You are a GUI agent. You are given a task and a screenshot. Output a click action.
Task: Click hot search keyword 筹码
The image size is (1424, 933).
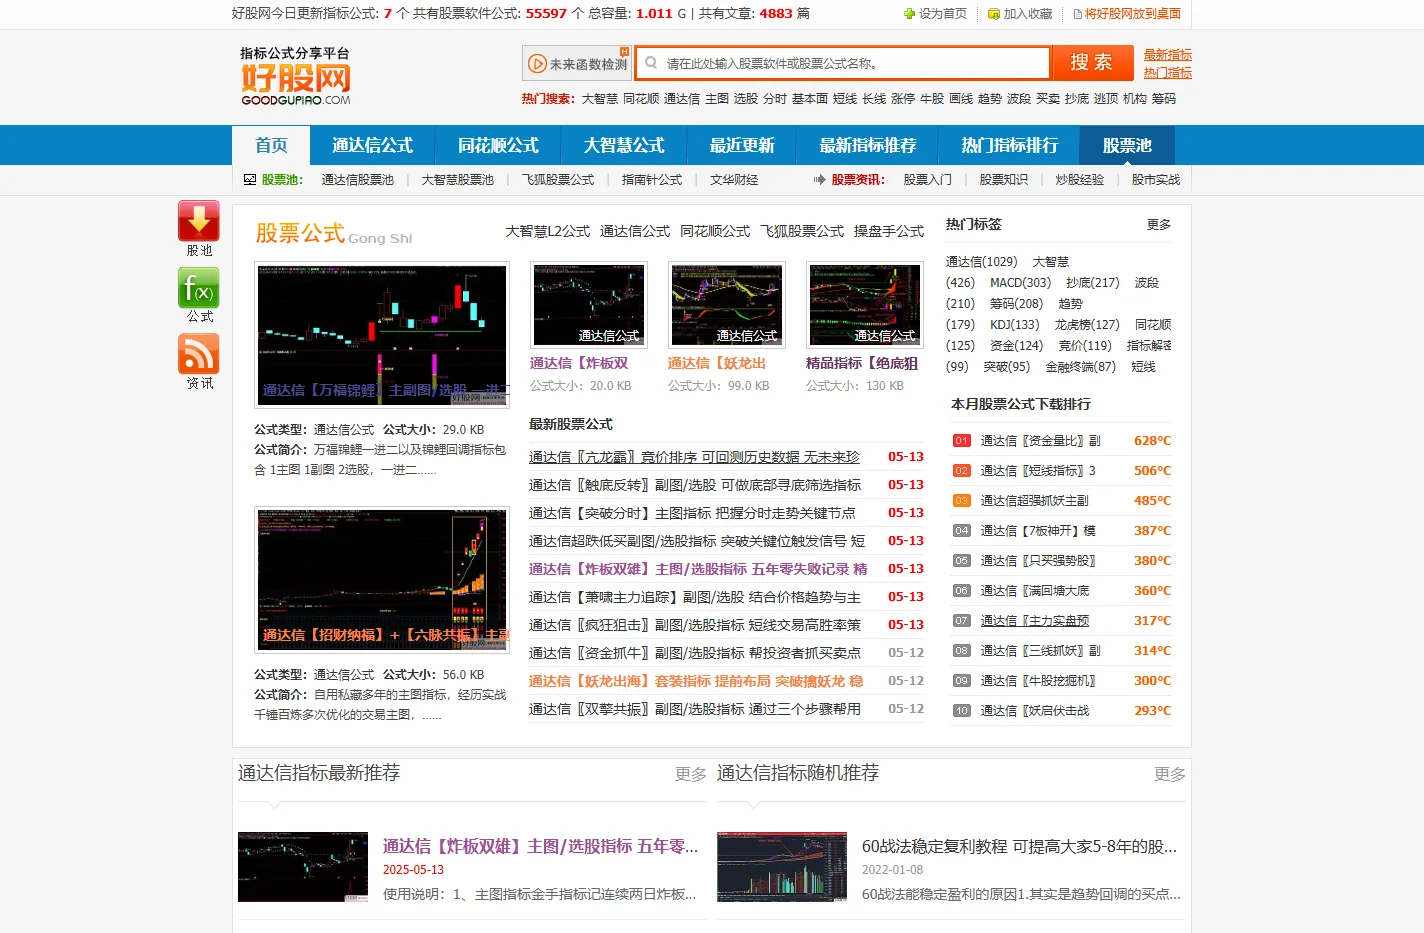tap(1164, 99)
